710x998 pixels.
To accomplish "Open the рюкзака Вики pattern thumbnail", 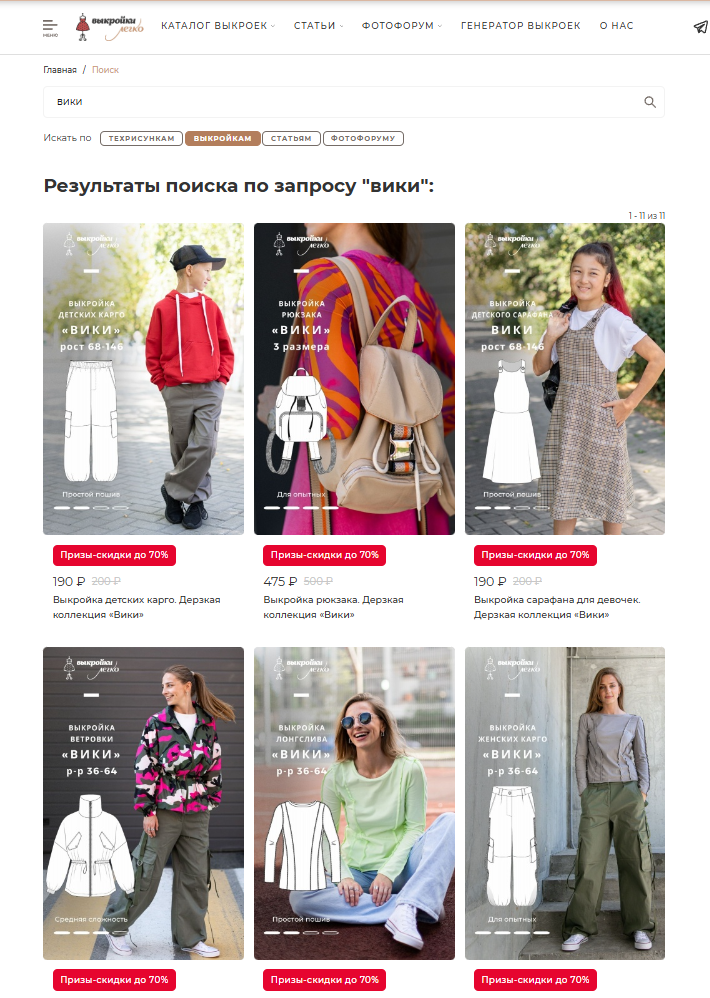I will pyautogui.click(x=354, y=379).
